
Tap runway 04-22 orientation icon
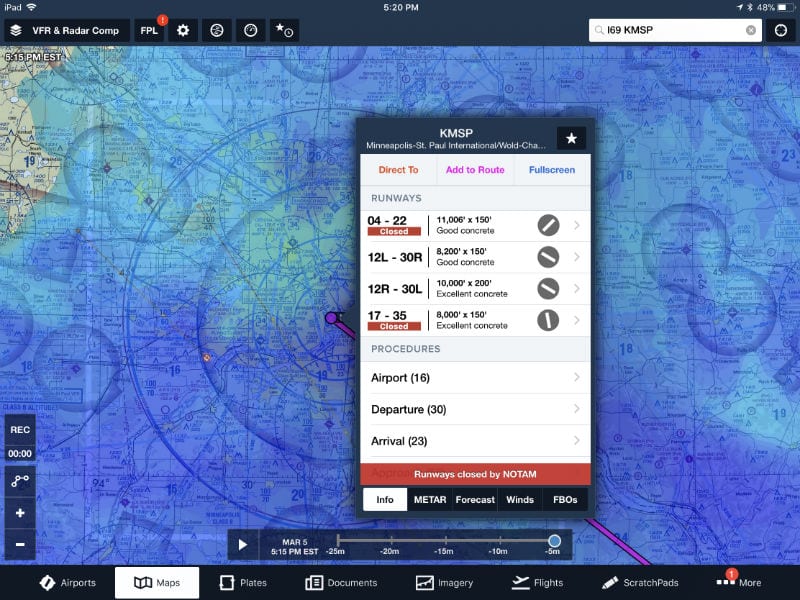[x=548, y=226]
